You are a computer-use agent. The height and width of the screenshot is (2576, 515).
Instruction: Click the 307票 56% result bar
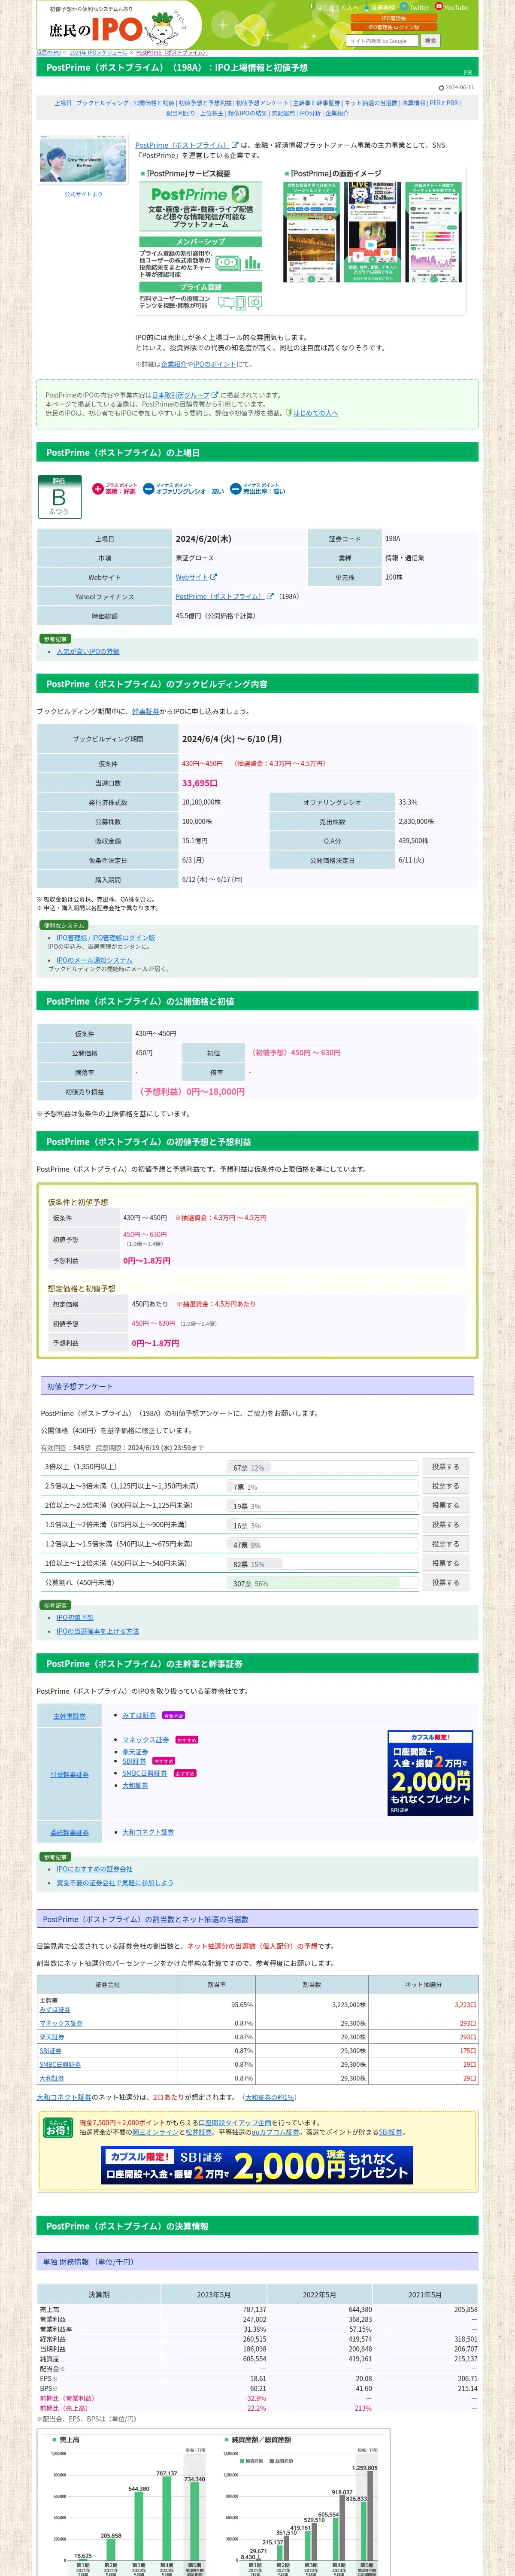[321, 1583]
